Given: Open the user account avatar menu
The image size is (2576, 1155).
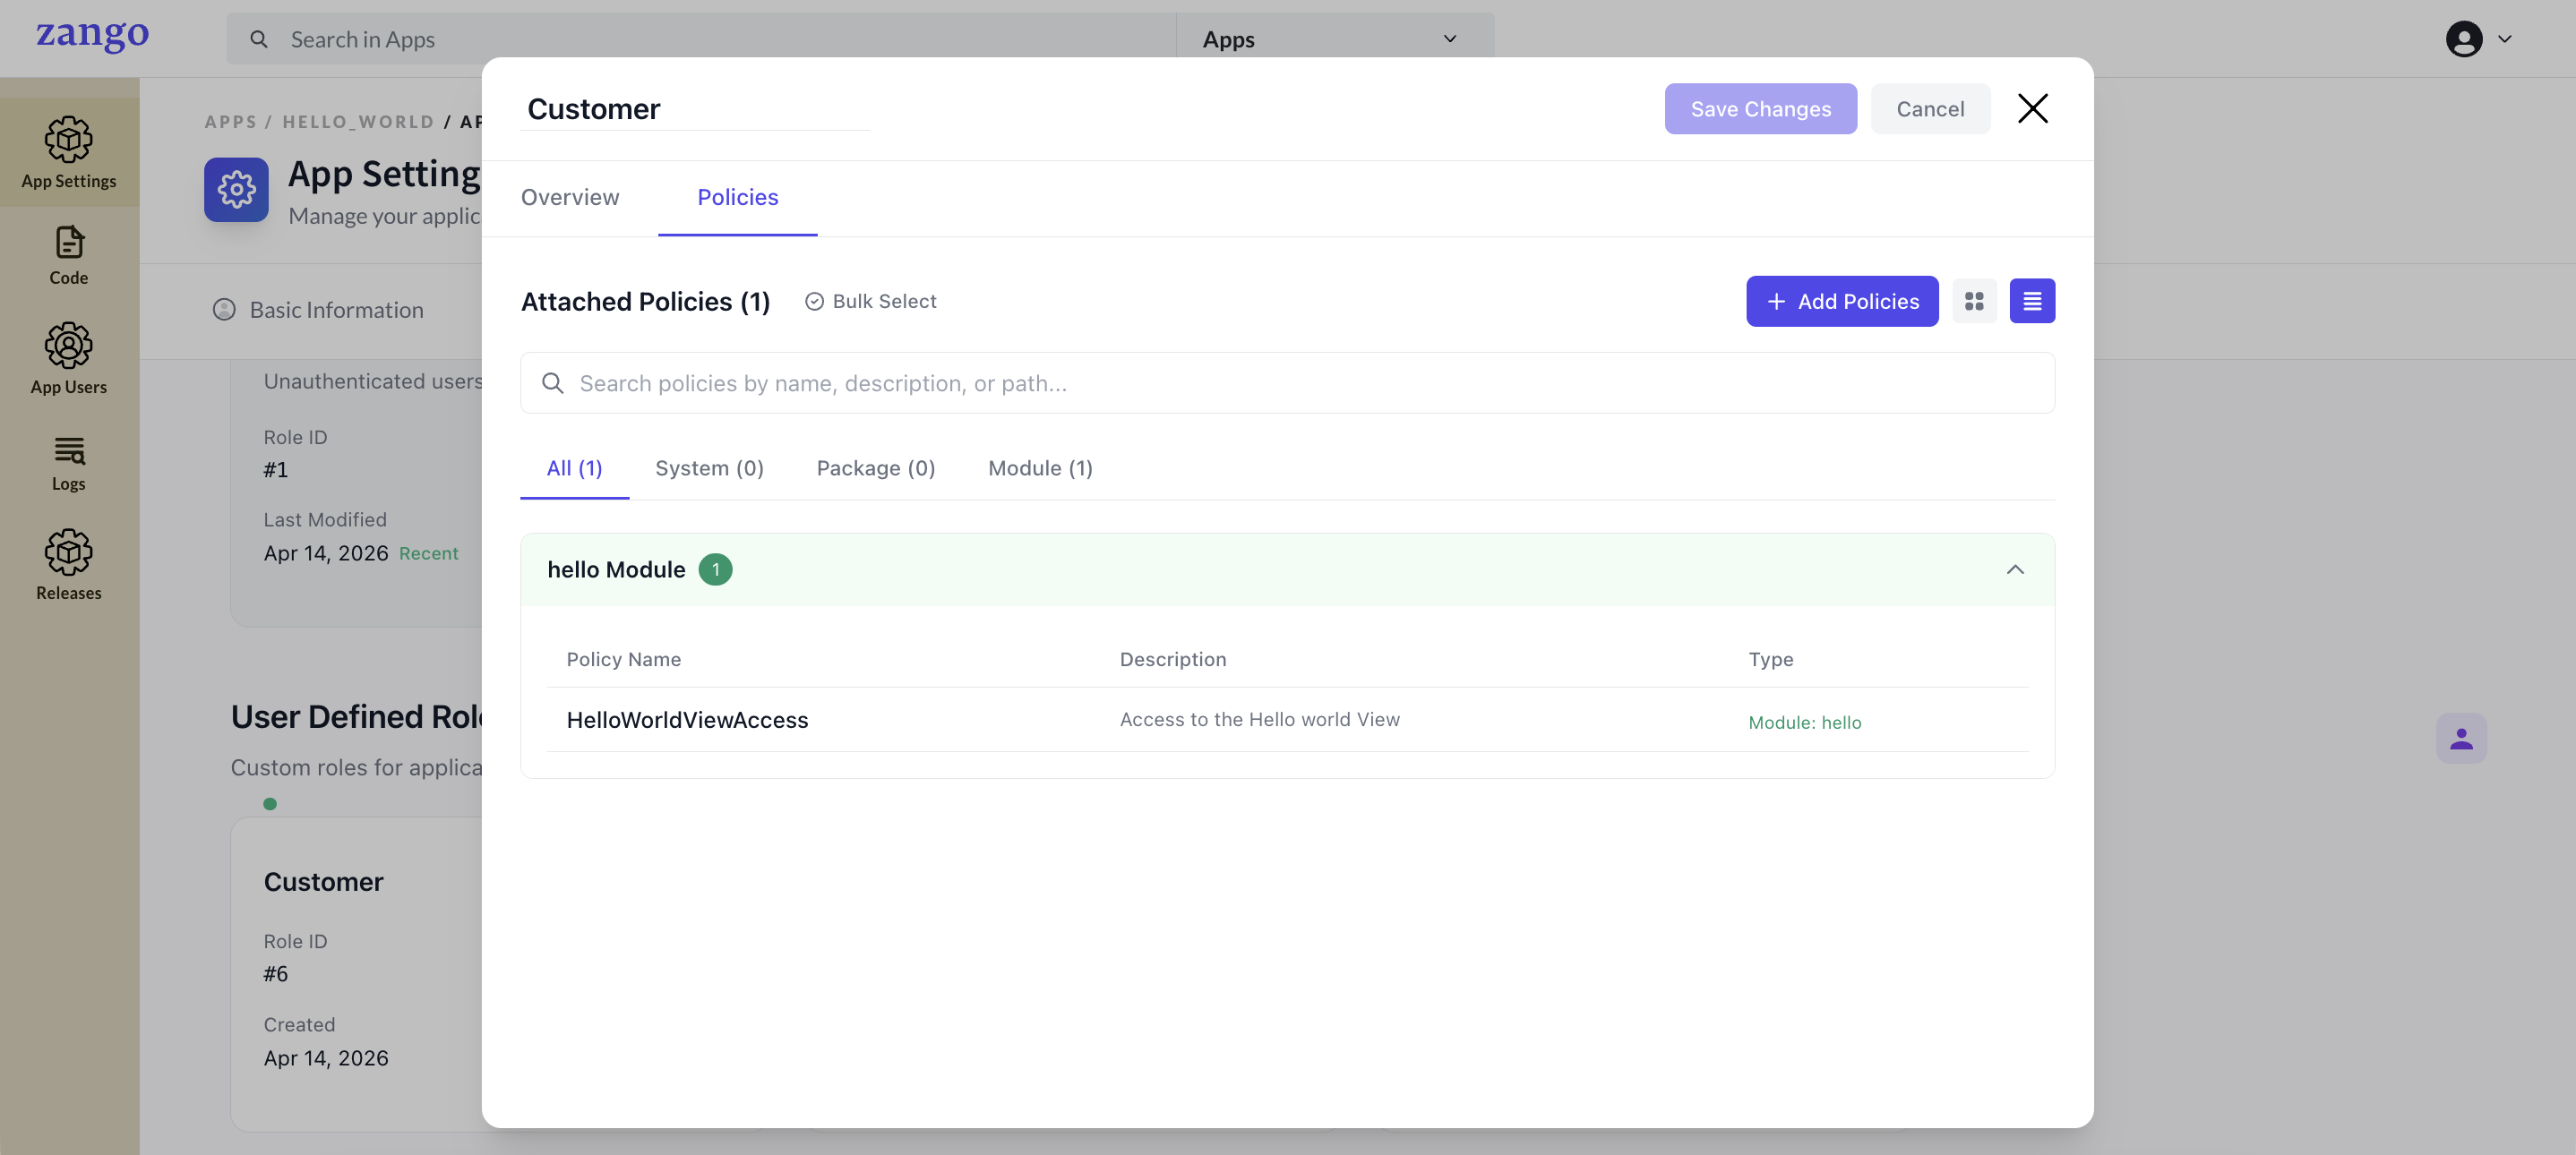Looking at the screenshot, I should coord(2464,39).
